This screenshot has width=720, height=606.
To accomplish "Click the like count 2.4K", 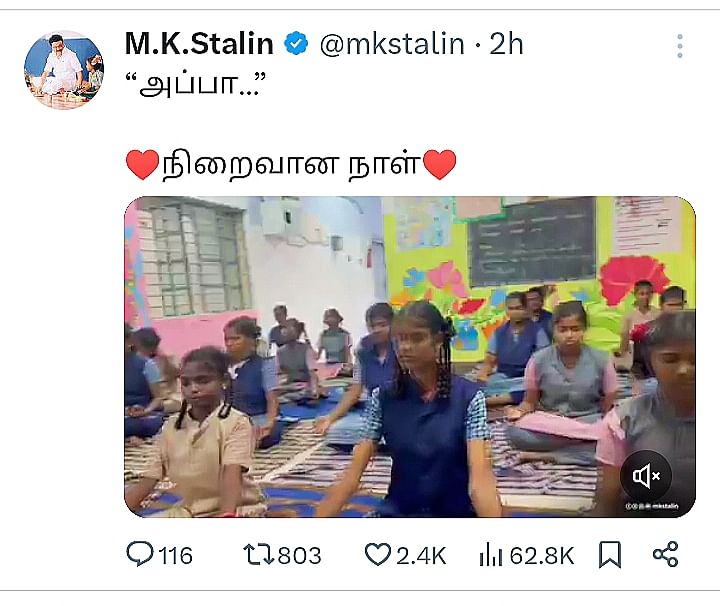I will [x=421, y=555].
